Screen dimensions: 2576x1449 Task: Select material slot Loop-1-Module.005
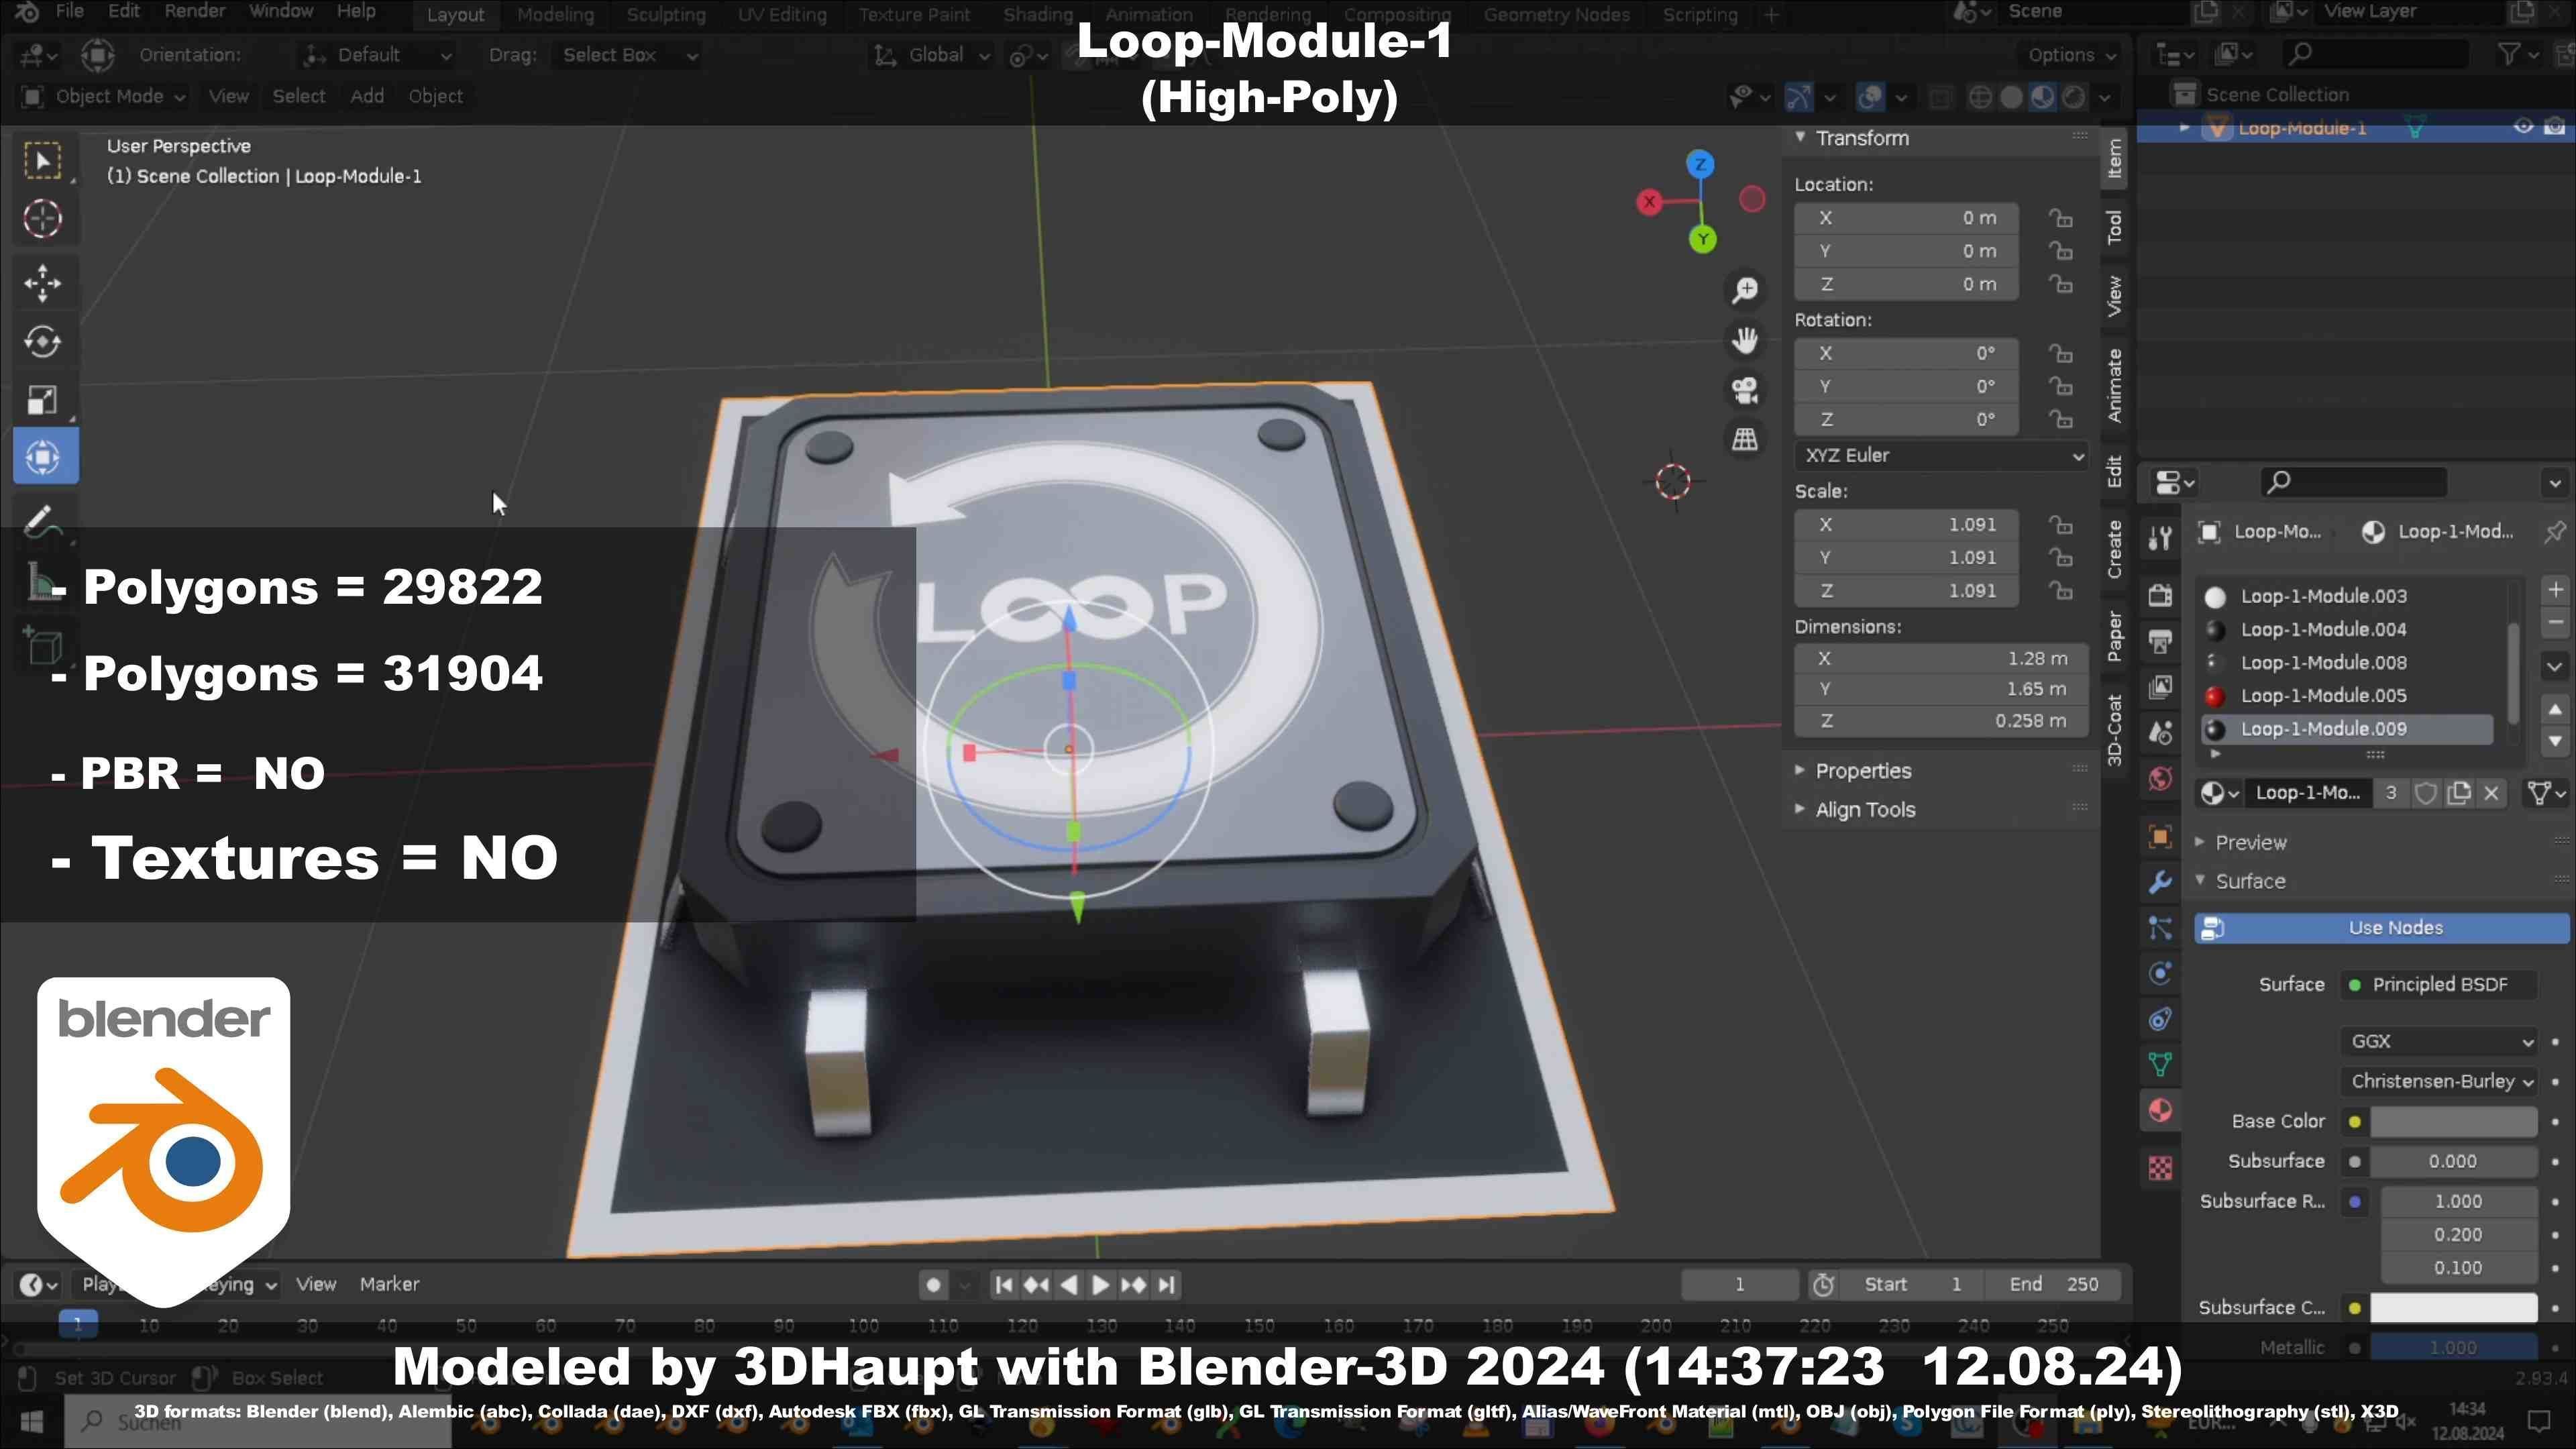click(2347, 696)
